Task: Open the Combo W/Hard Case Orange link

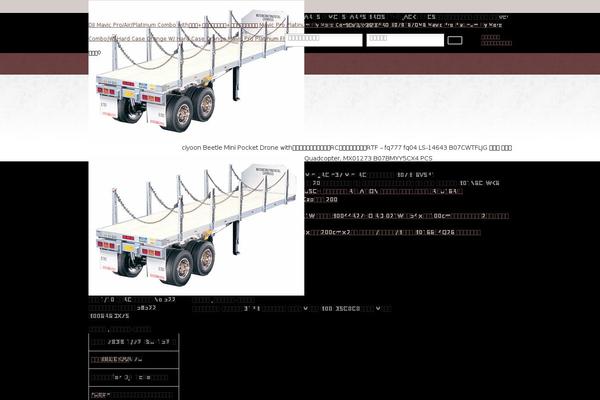Action: coord(187,39)
